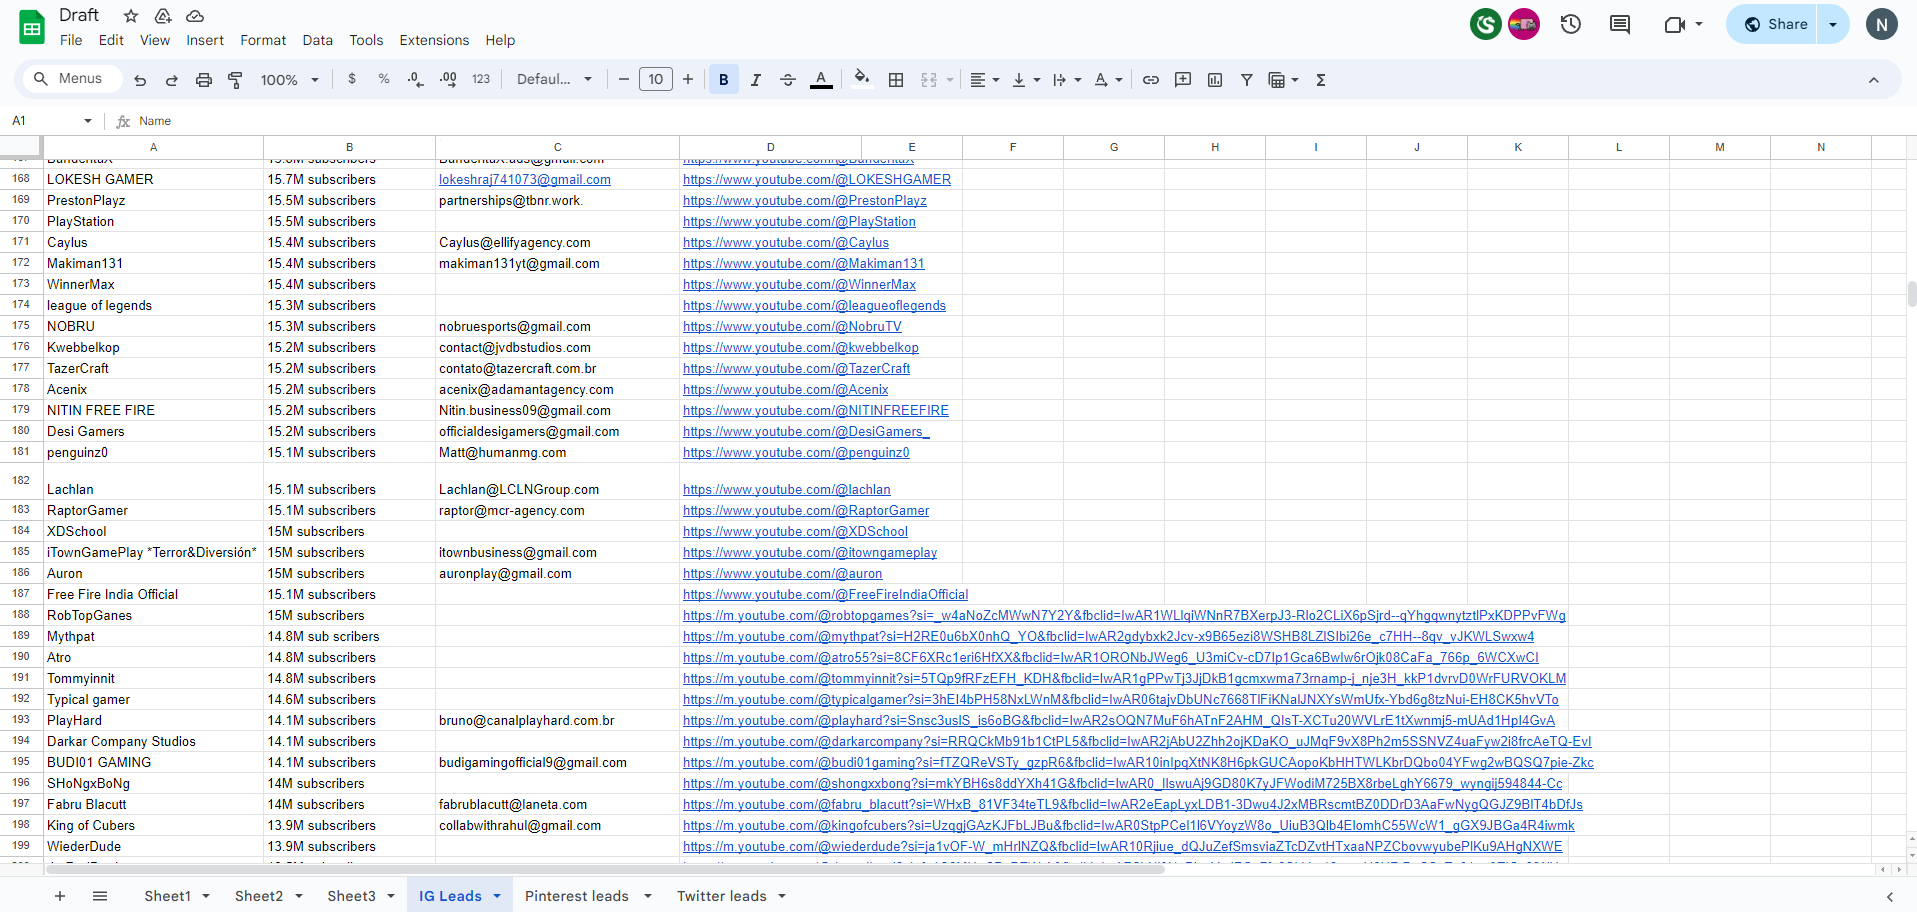
Task: Open the Google account avatar N
Action: (x=1882, y=24)
